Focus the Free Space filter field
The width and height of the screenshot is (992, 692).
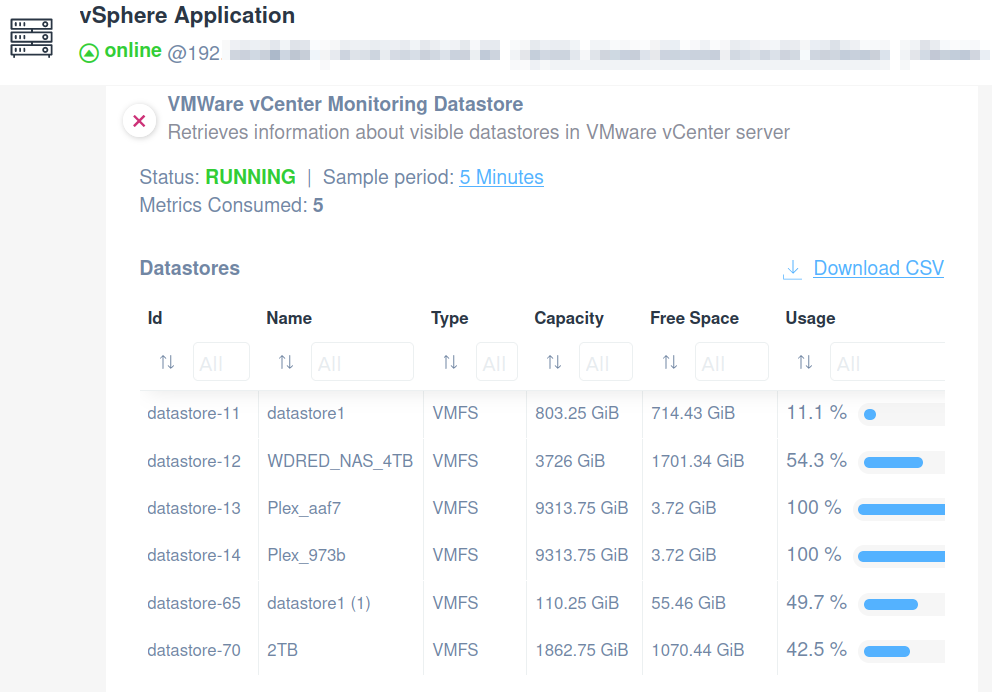coord(732,362)
